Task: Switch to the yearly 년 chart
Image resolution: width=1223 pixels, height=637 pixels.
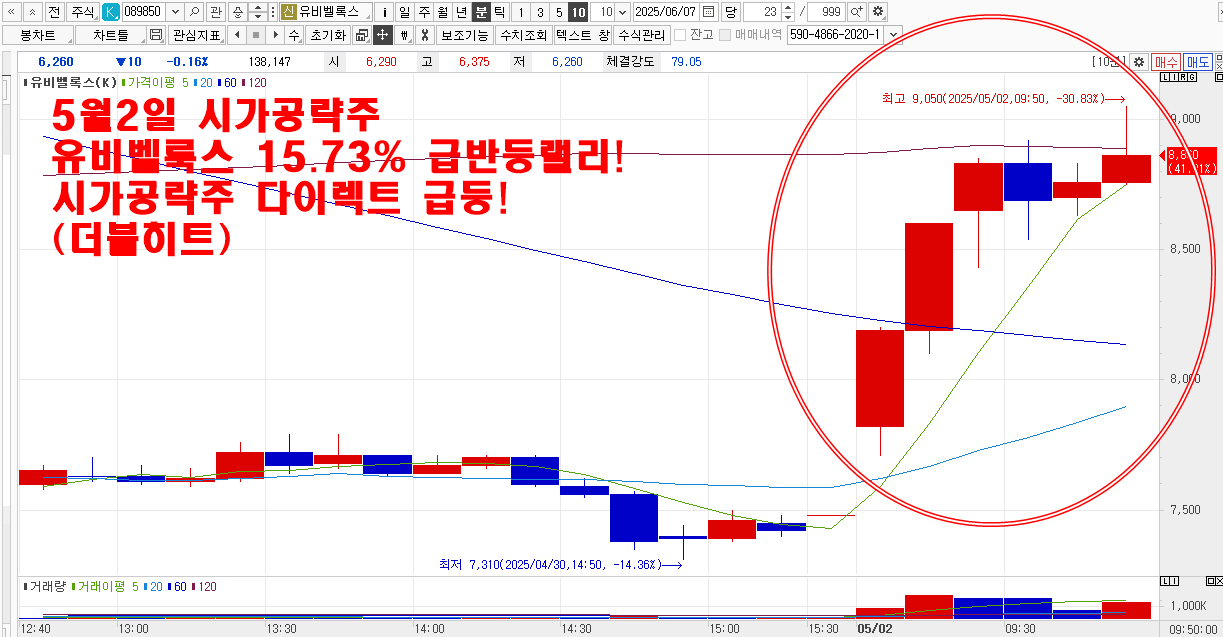Action: coord(461,12)
